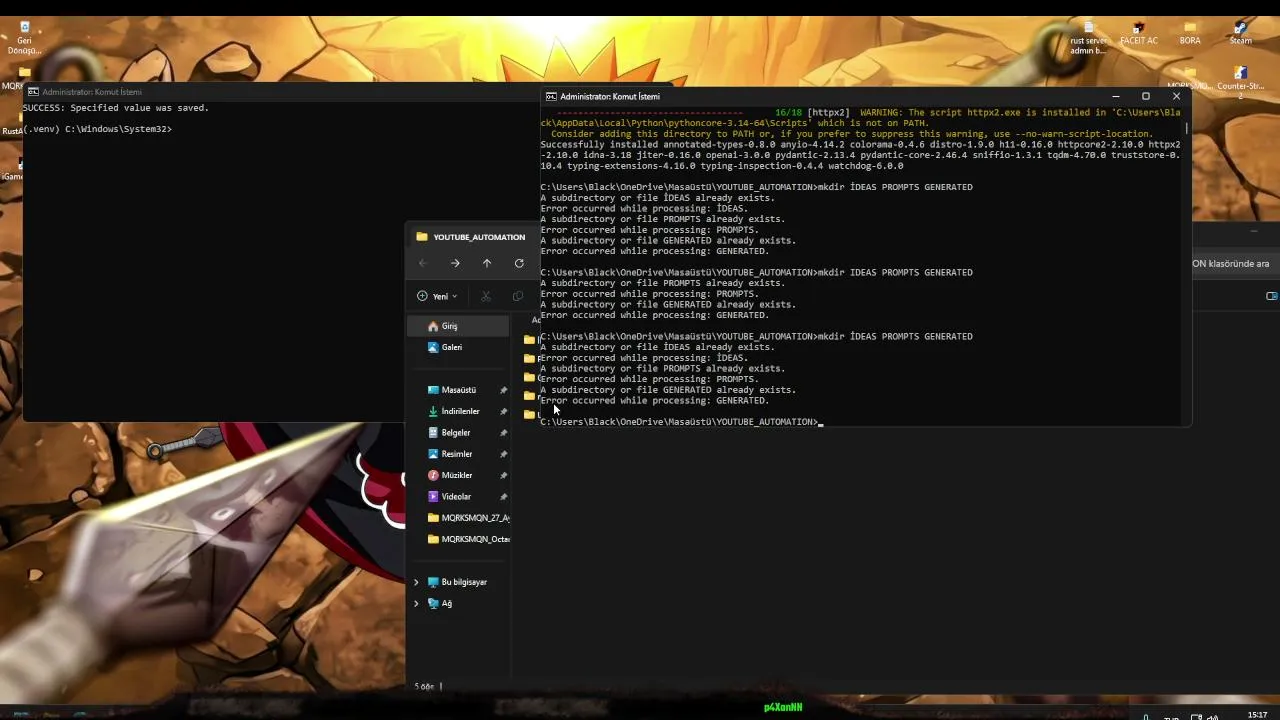Click the '5 öğe' status bar text
The image size is (1280, 720).
tap(425, 686)
